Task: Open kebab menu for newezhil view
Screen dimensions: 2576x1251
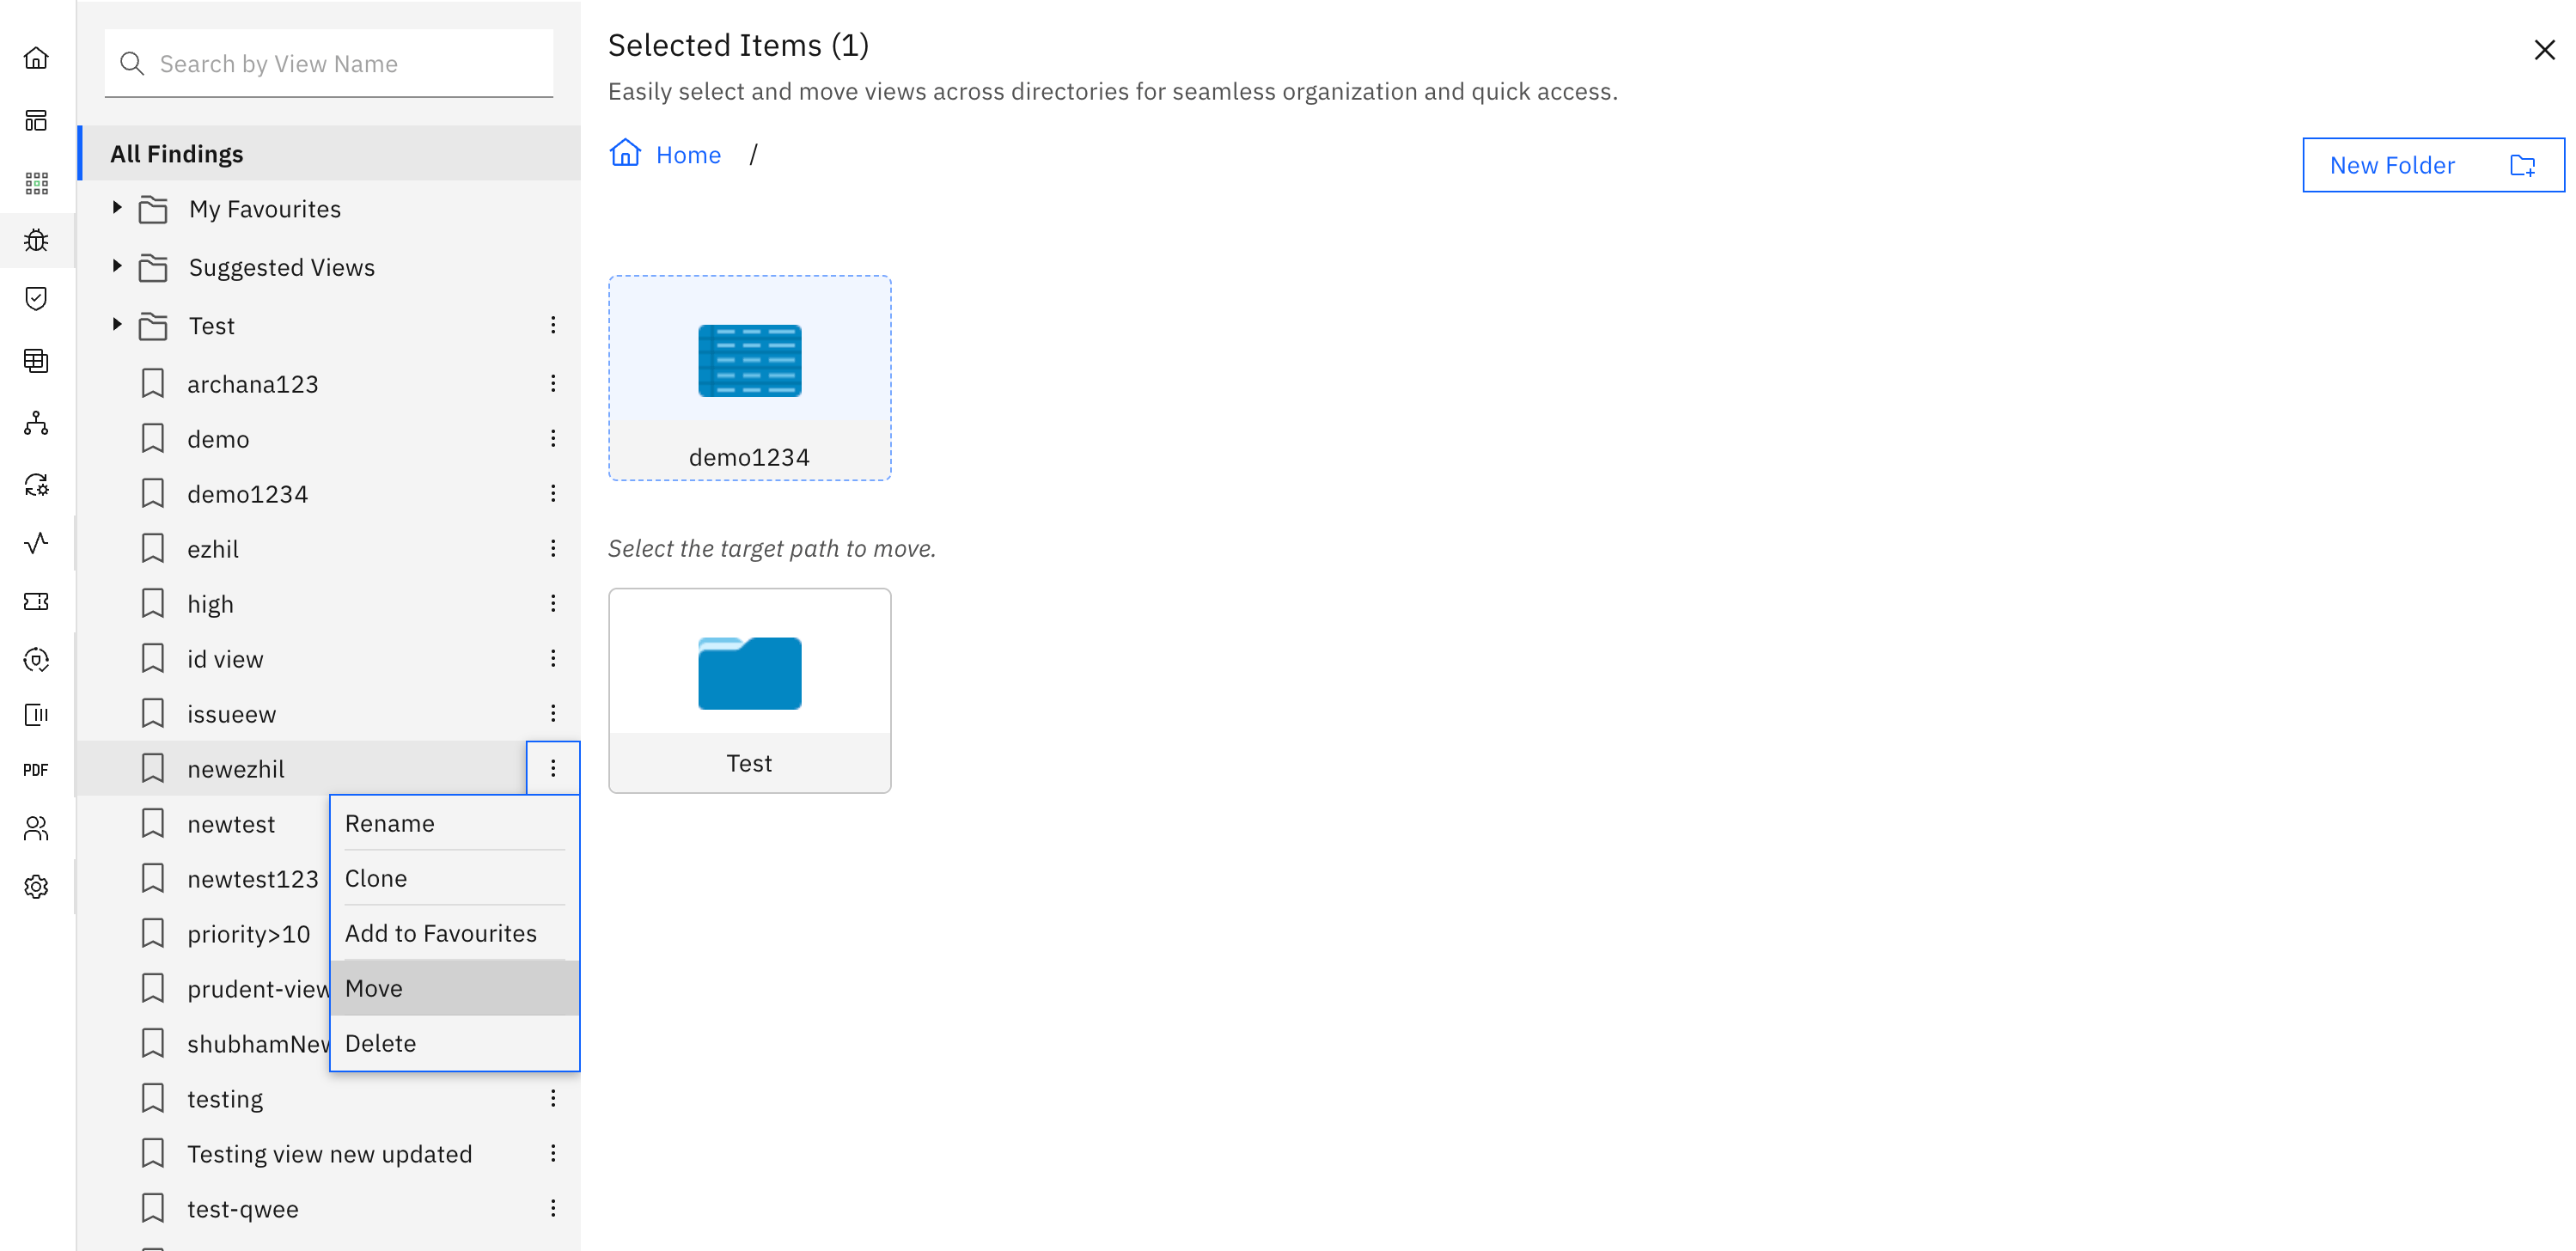Action: [552, 768]
